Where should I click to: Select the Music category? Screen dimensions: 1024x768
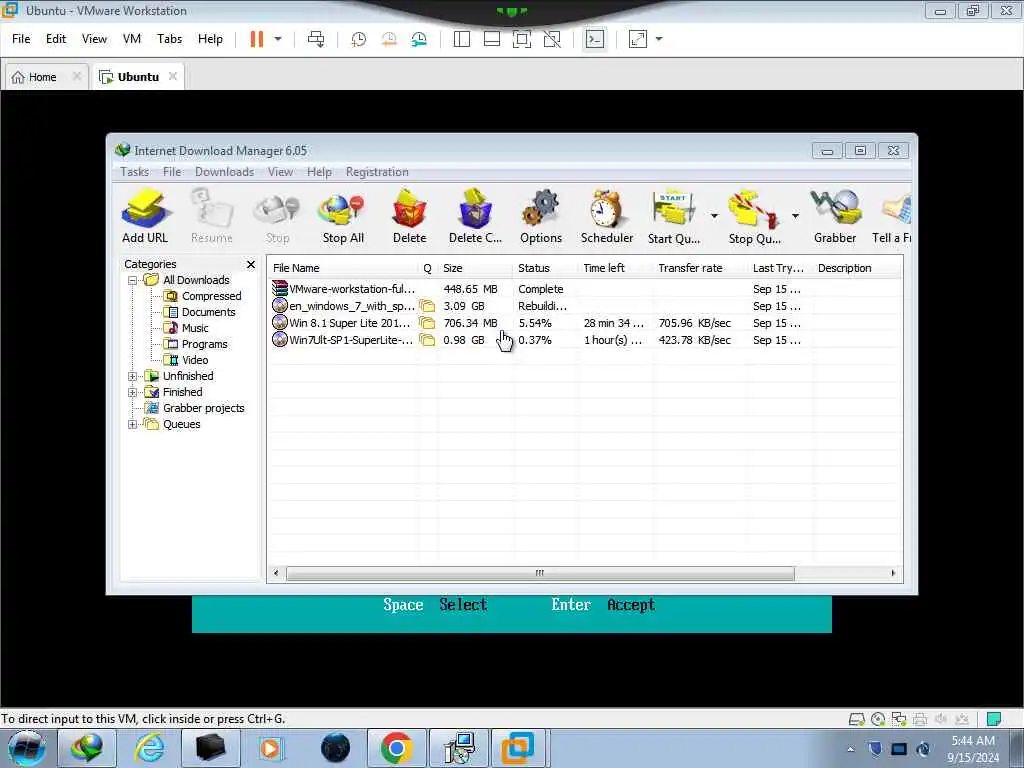pyautogui.click(x=195, y=328)
